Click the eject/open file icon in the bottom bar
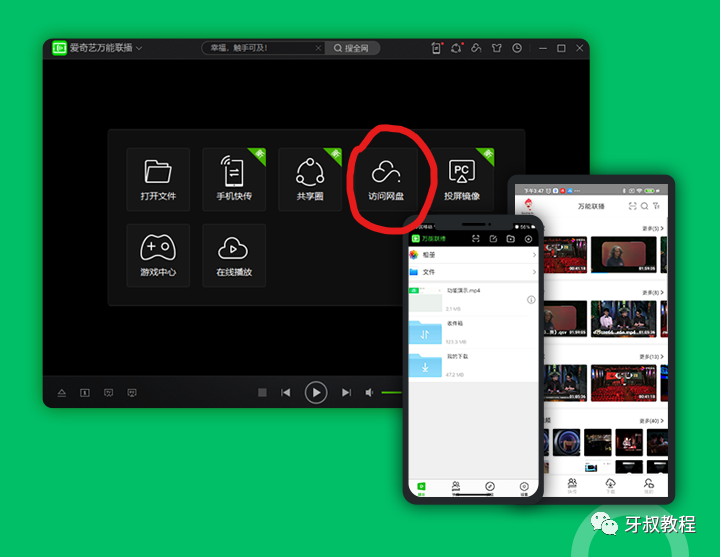 click(62, 393)
